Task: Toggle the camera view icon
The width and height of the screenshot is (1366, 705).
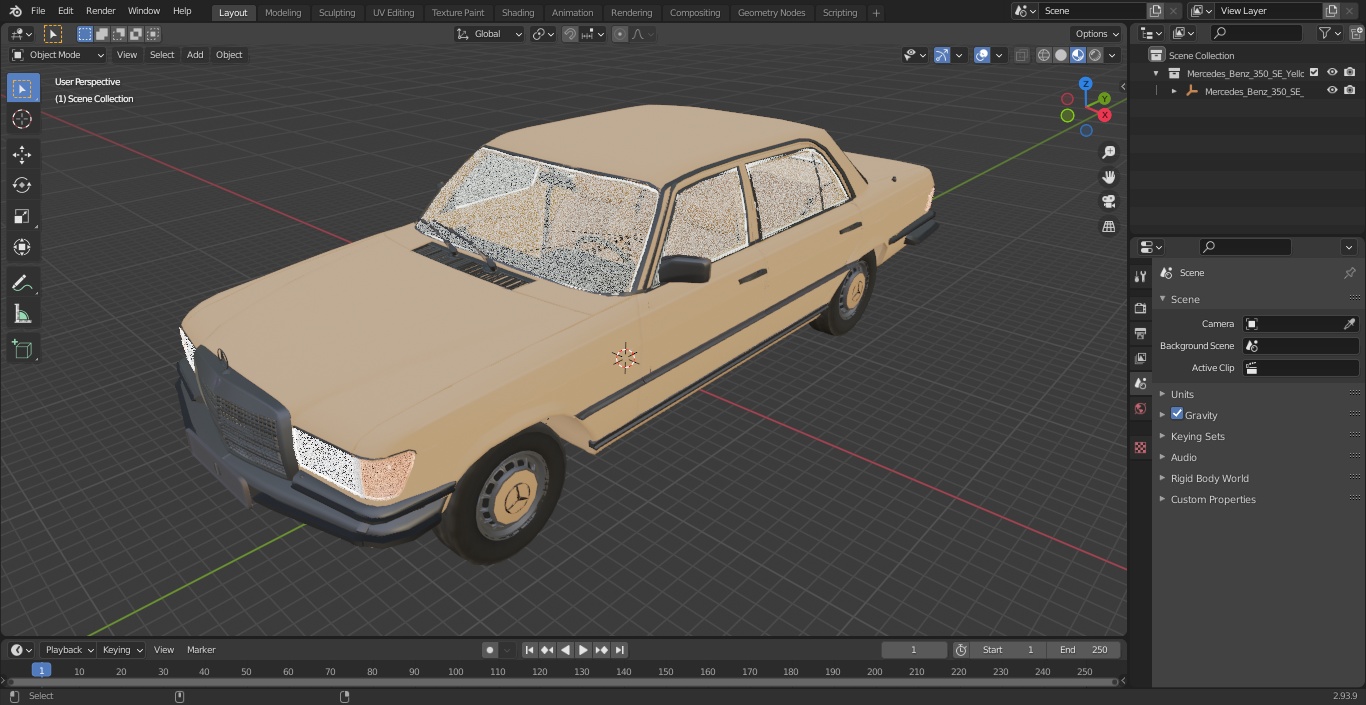Action: pos(1109,202)
